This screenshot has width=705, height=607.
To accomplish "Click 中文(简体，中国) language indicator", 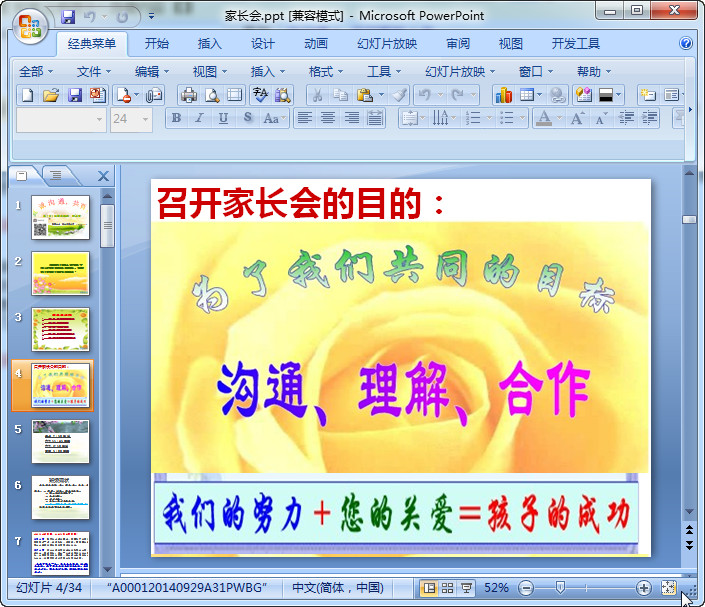I will coord(338,588).
